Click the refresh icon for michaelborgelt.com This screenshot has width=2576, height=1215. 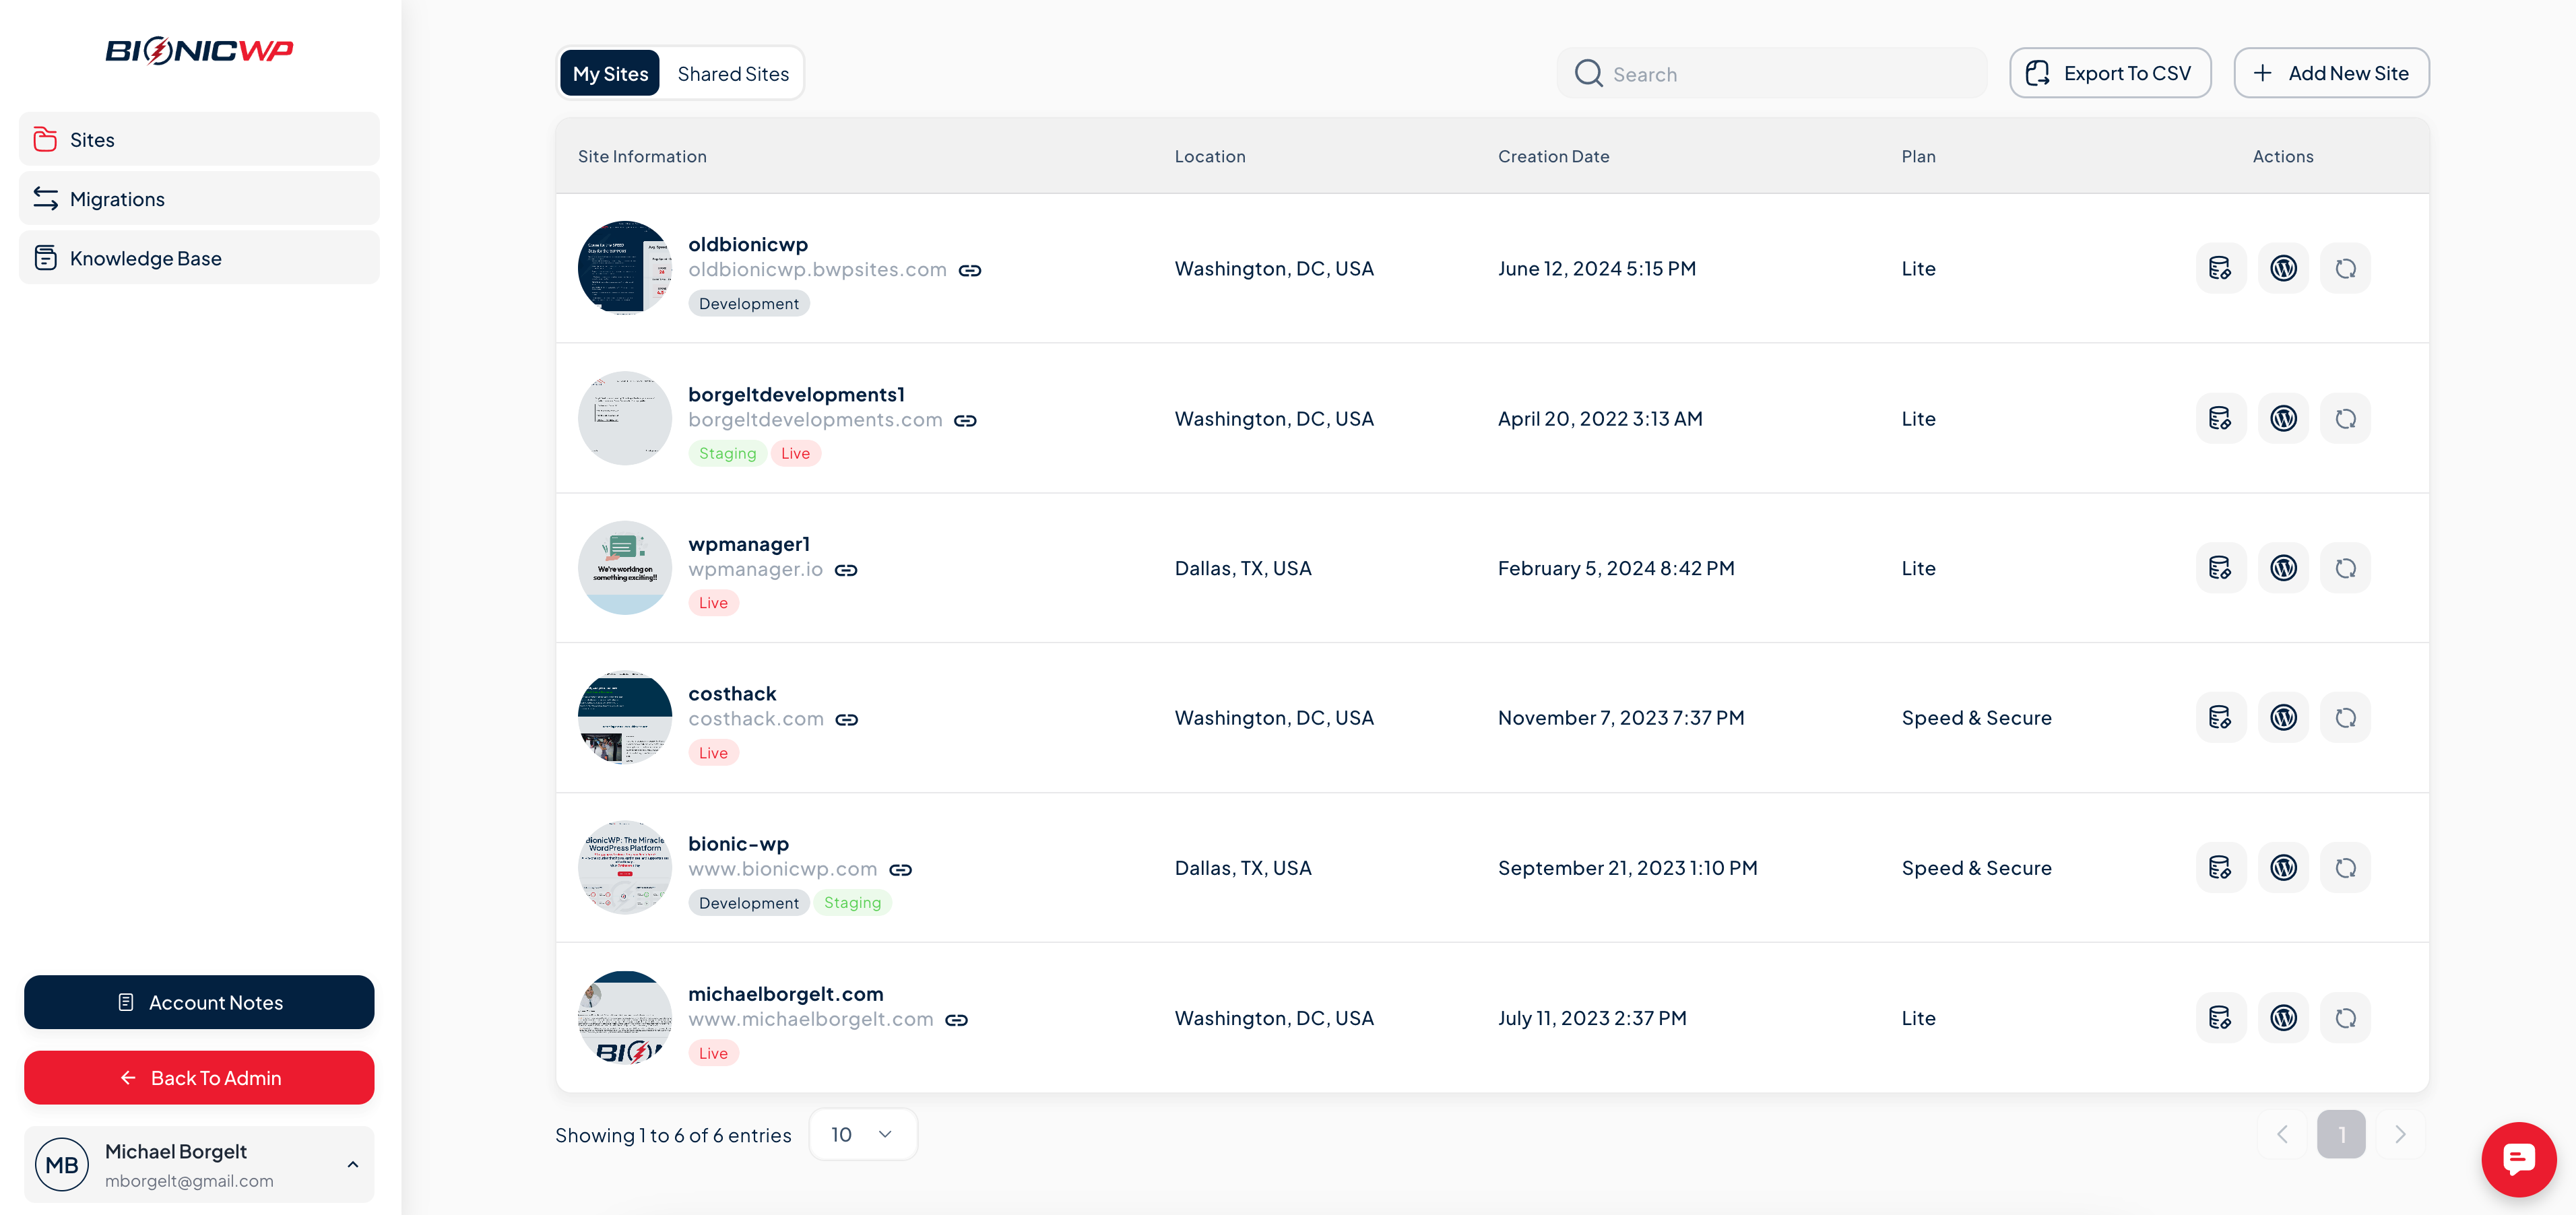tap(2345, 1017)
